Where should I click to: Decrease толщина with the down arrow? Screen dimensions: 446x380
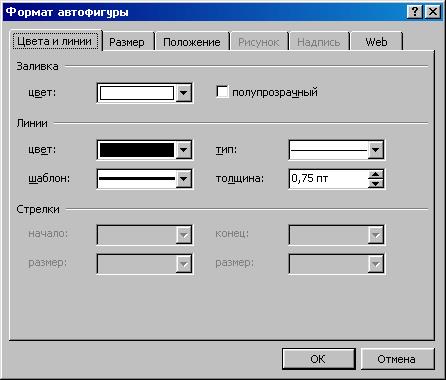[x=375, y=183]
